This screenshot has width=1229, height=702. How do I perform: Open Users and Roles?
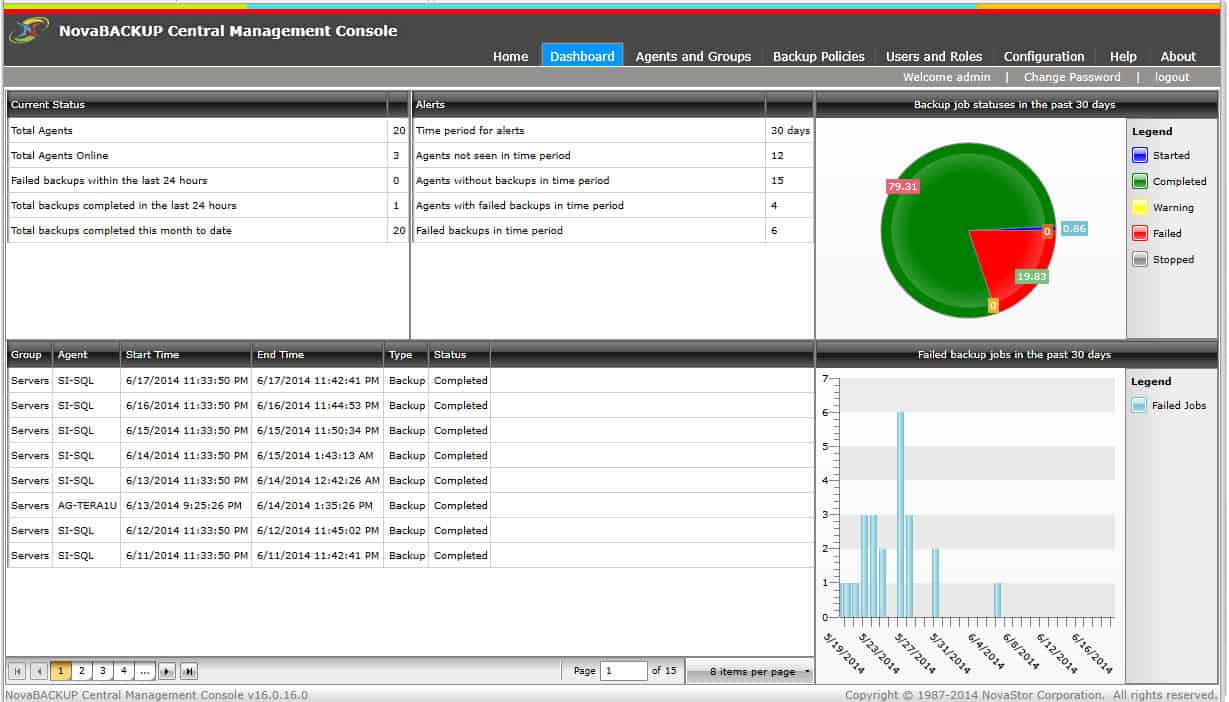(x=934, y=56)
